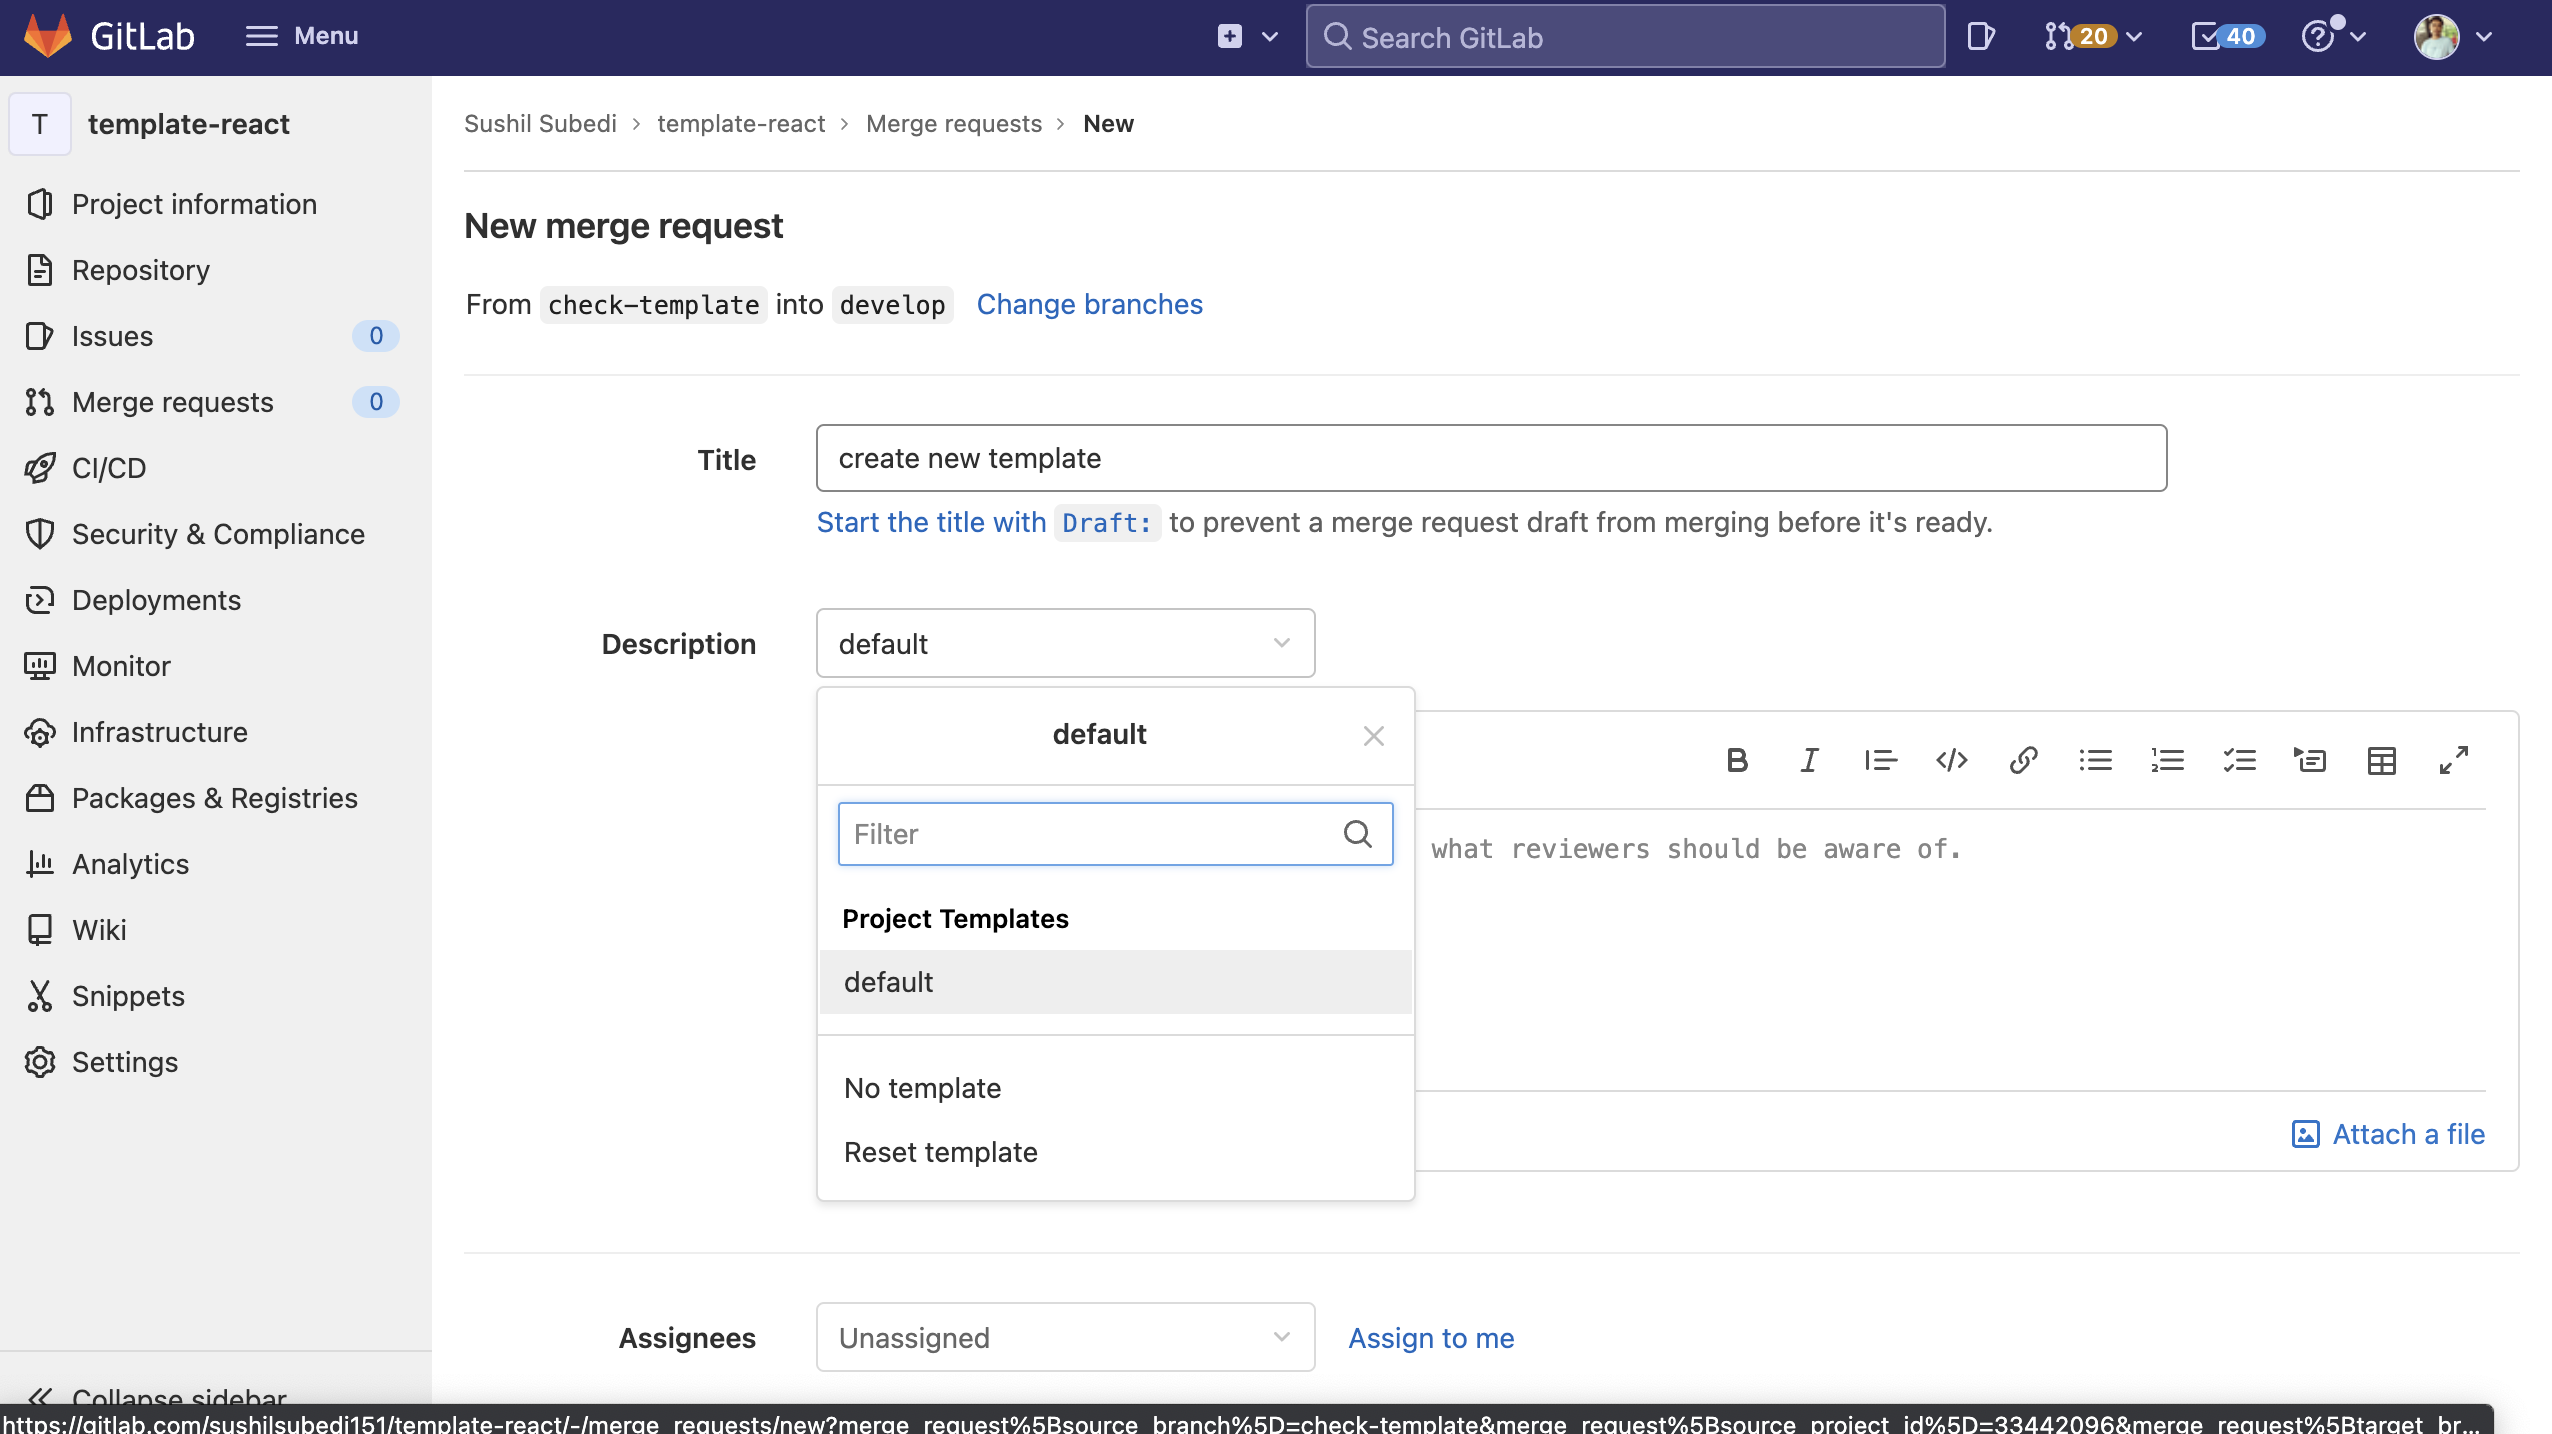Toggle full screen editor

coord(2454,760)
